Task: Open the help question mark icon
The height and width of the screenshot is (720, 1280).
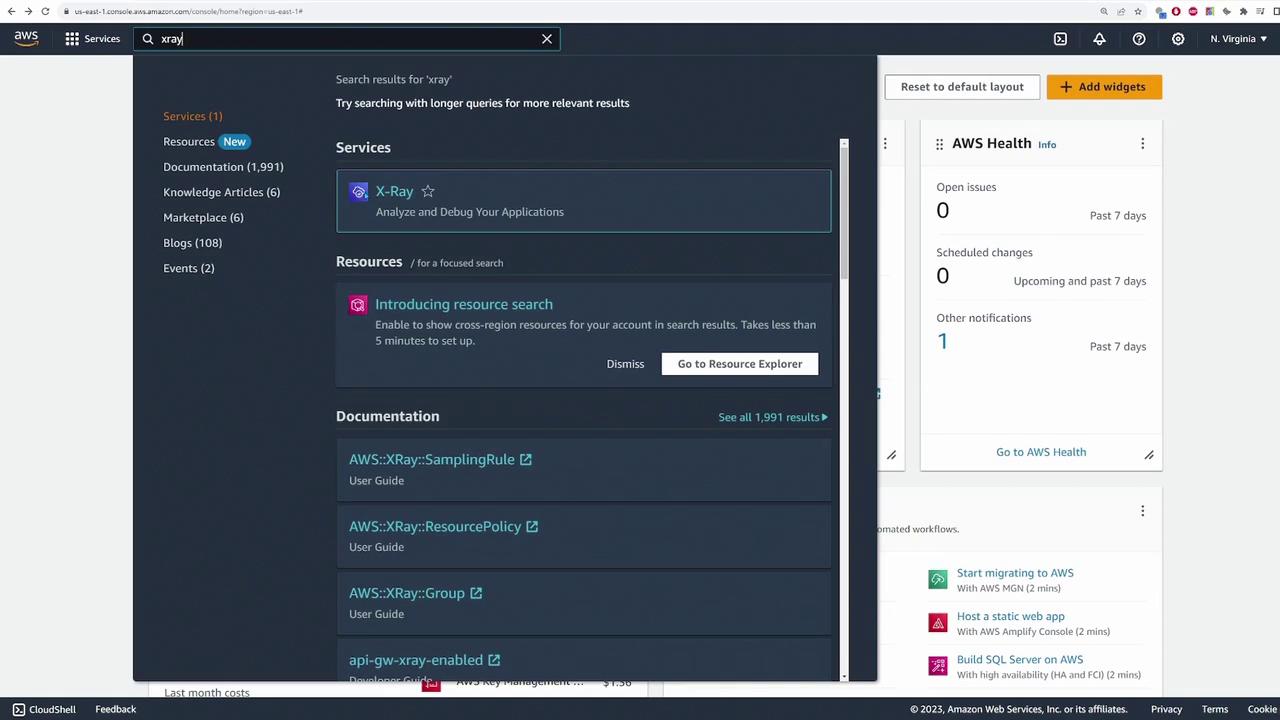Action: point(1139,39)
